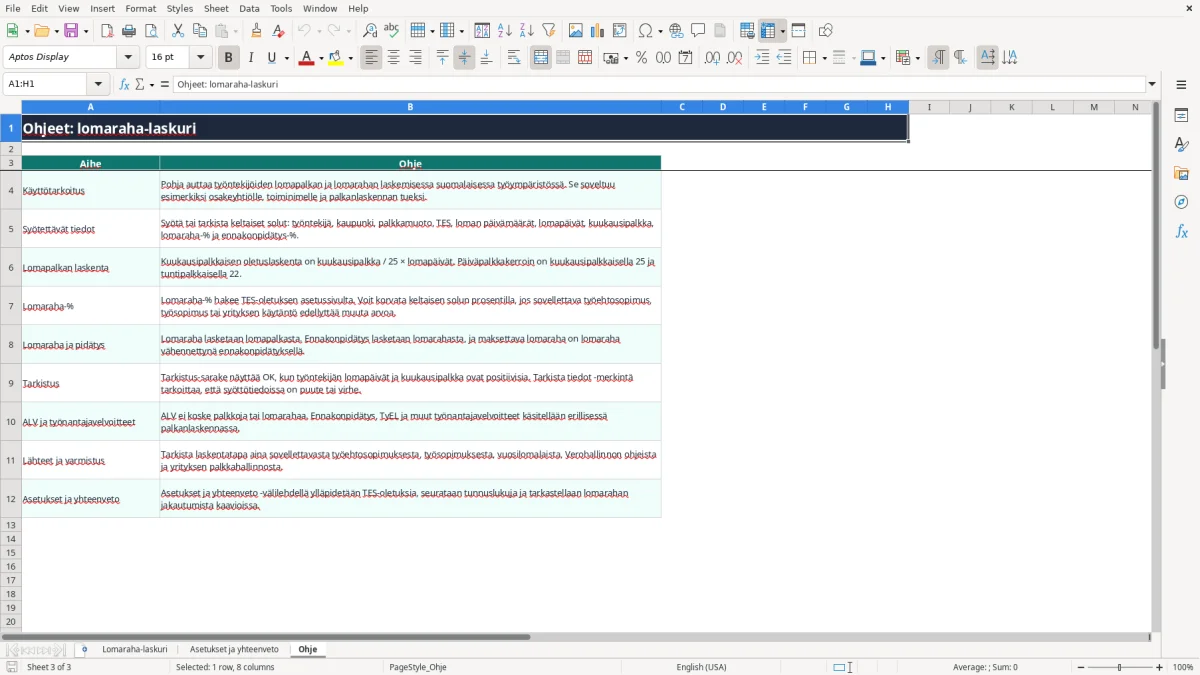Viewport: 1200px width, 675px height.
Task: Sort ascending using the A-Z icon
Action: tap(505, 31)
